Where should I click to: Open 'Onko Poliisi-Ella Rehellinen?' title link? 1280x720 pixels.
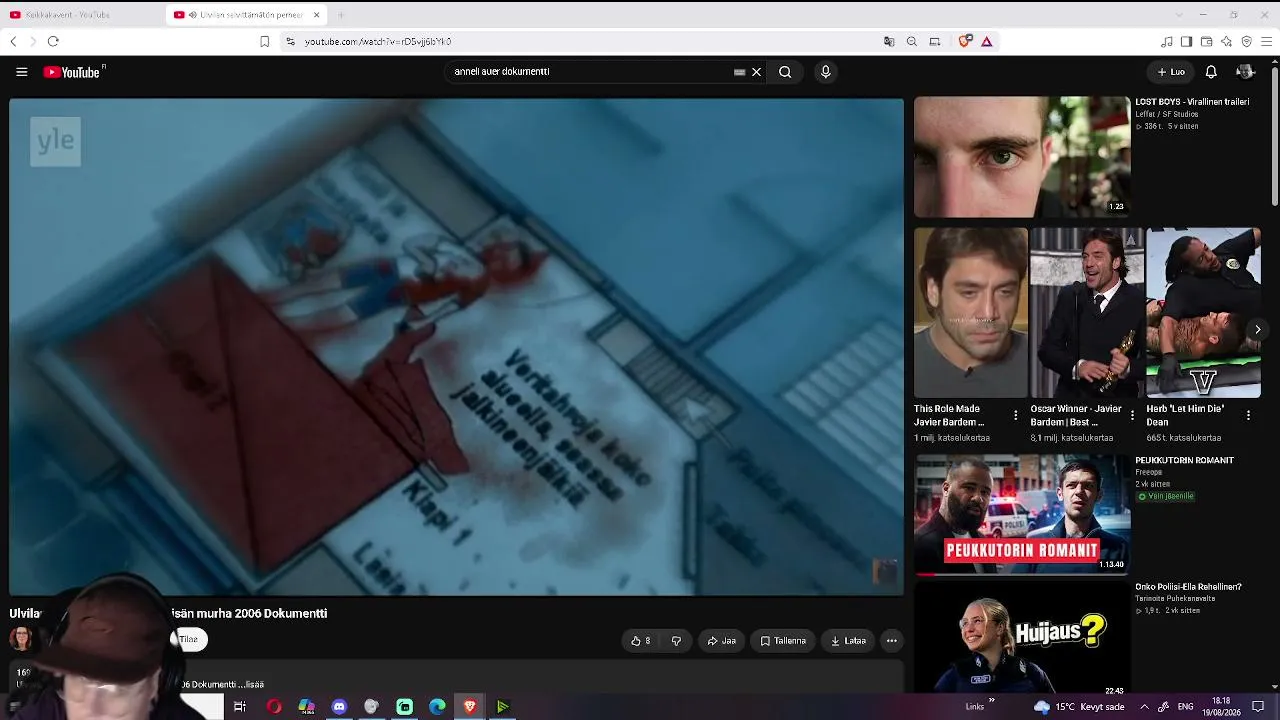pos(1188,587)
